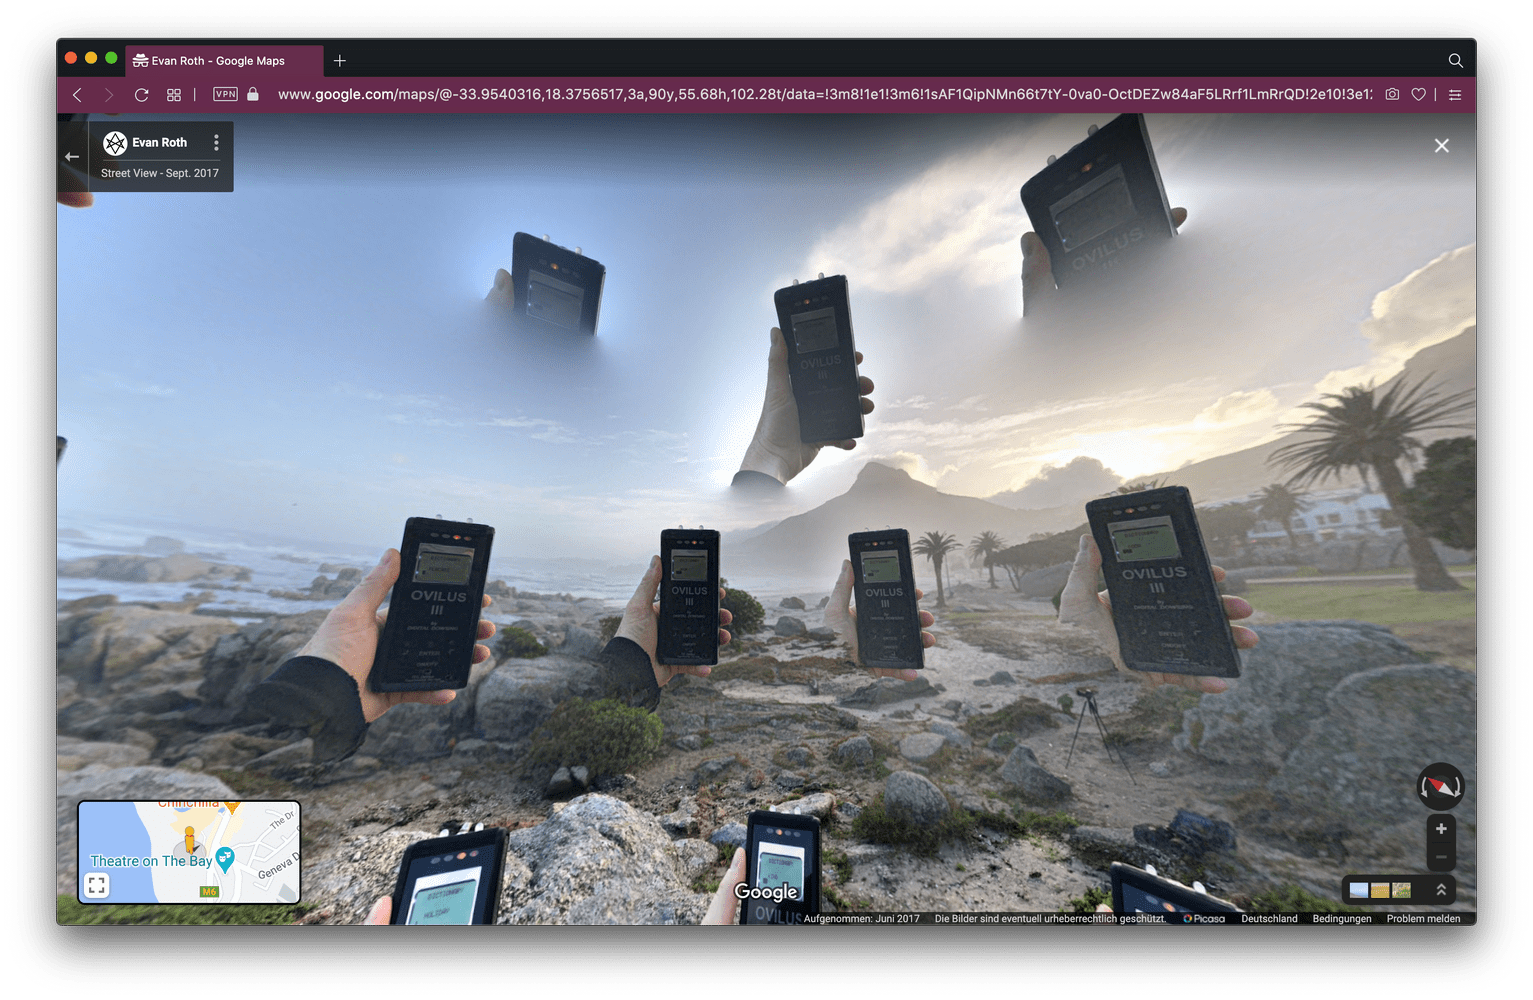Open Theatre on The Bay map label
Viewport: 1533px width, 1000px height.
coord(151,861)
